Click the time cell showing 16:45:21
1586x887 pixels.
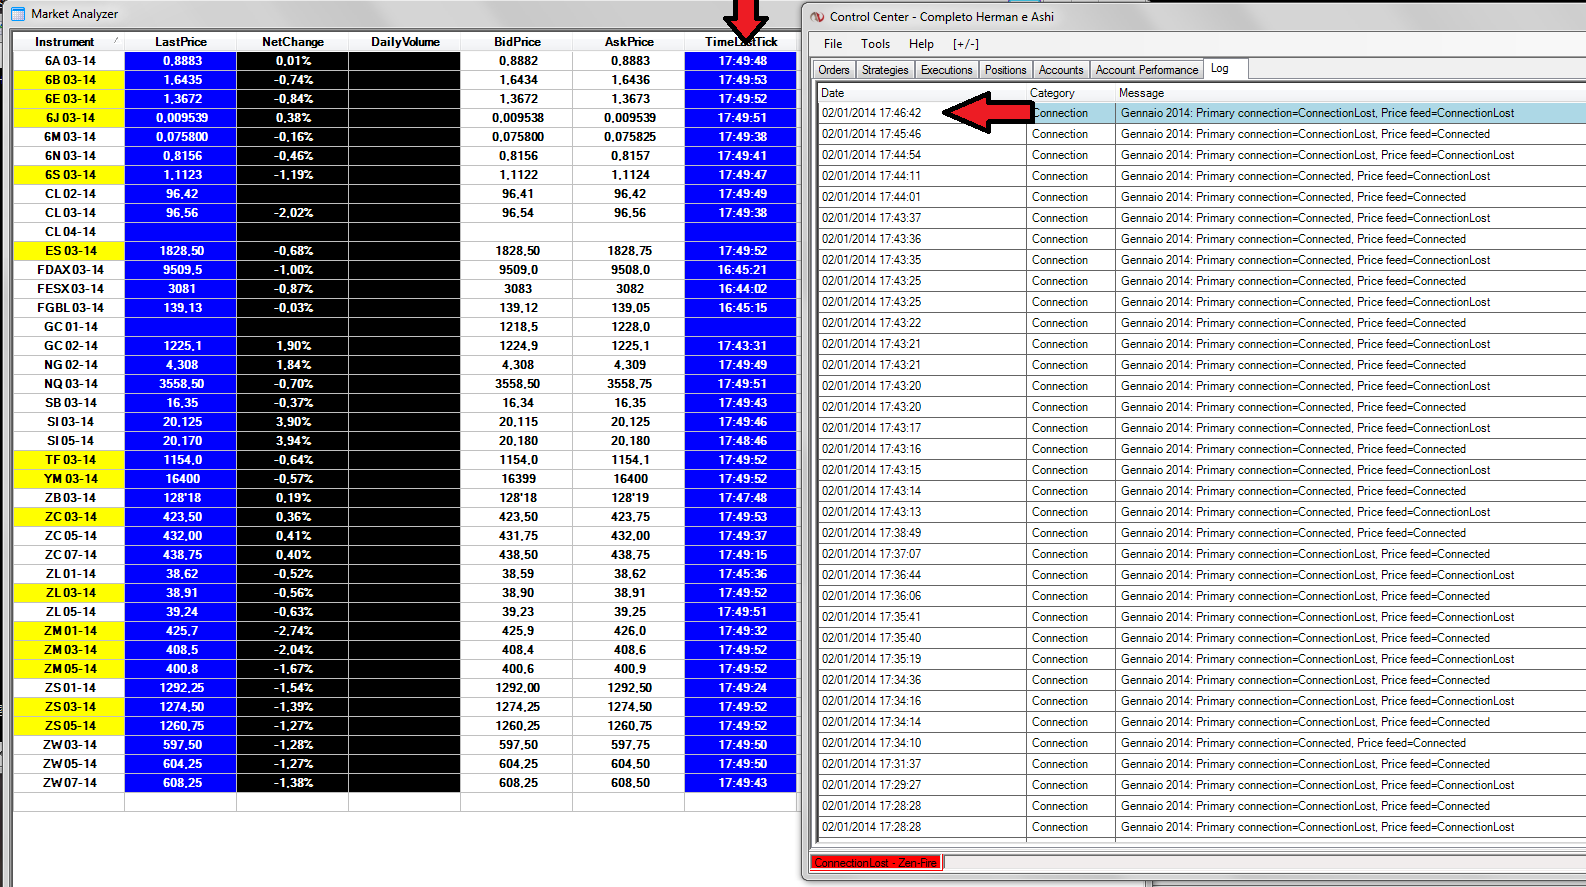coord(741,270)
